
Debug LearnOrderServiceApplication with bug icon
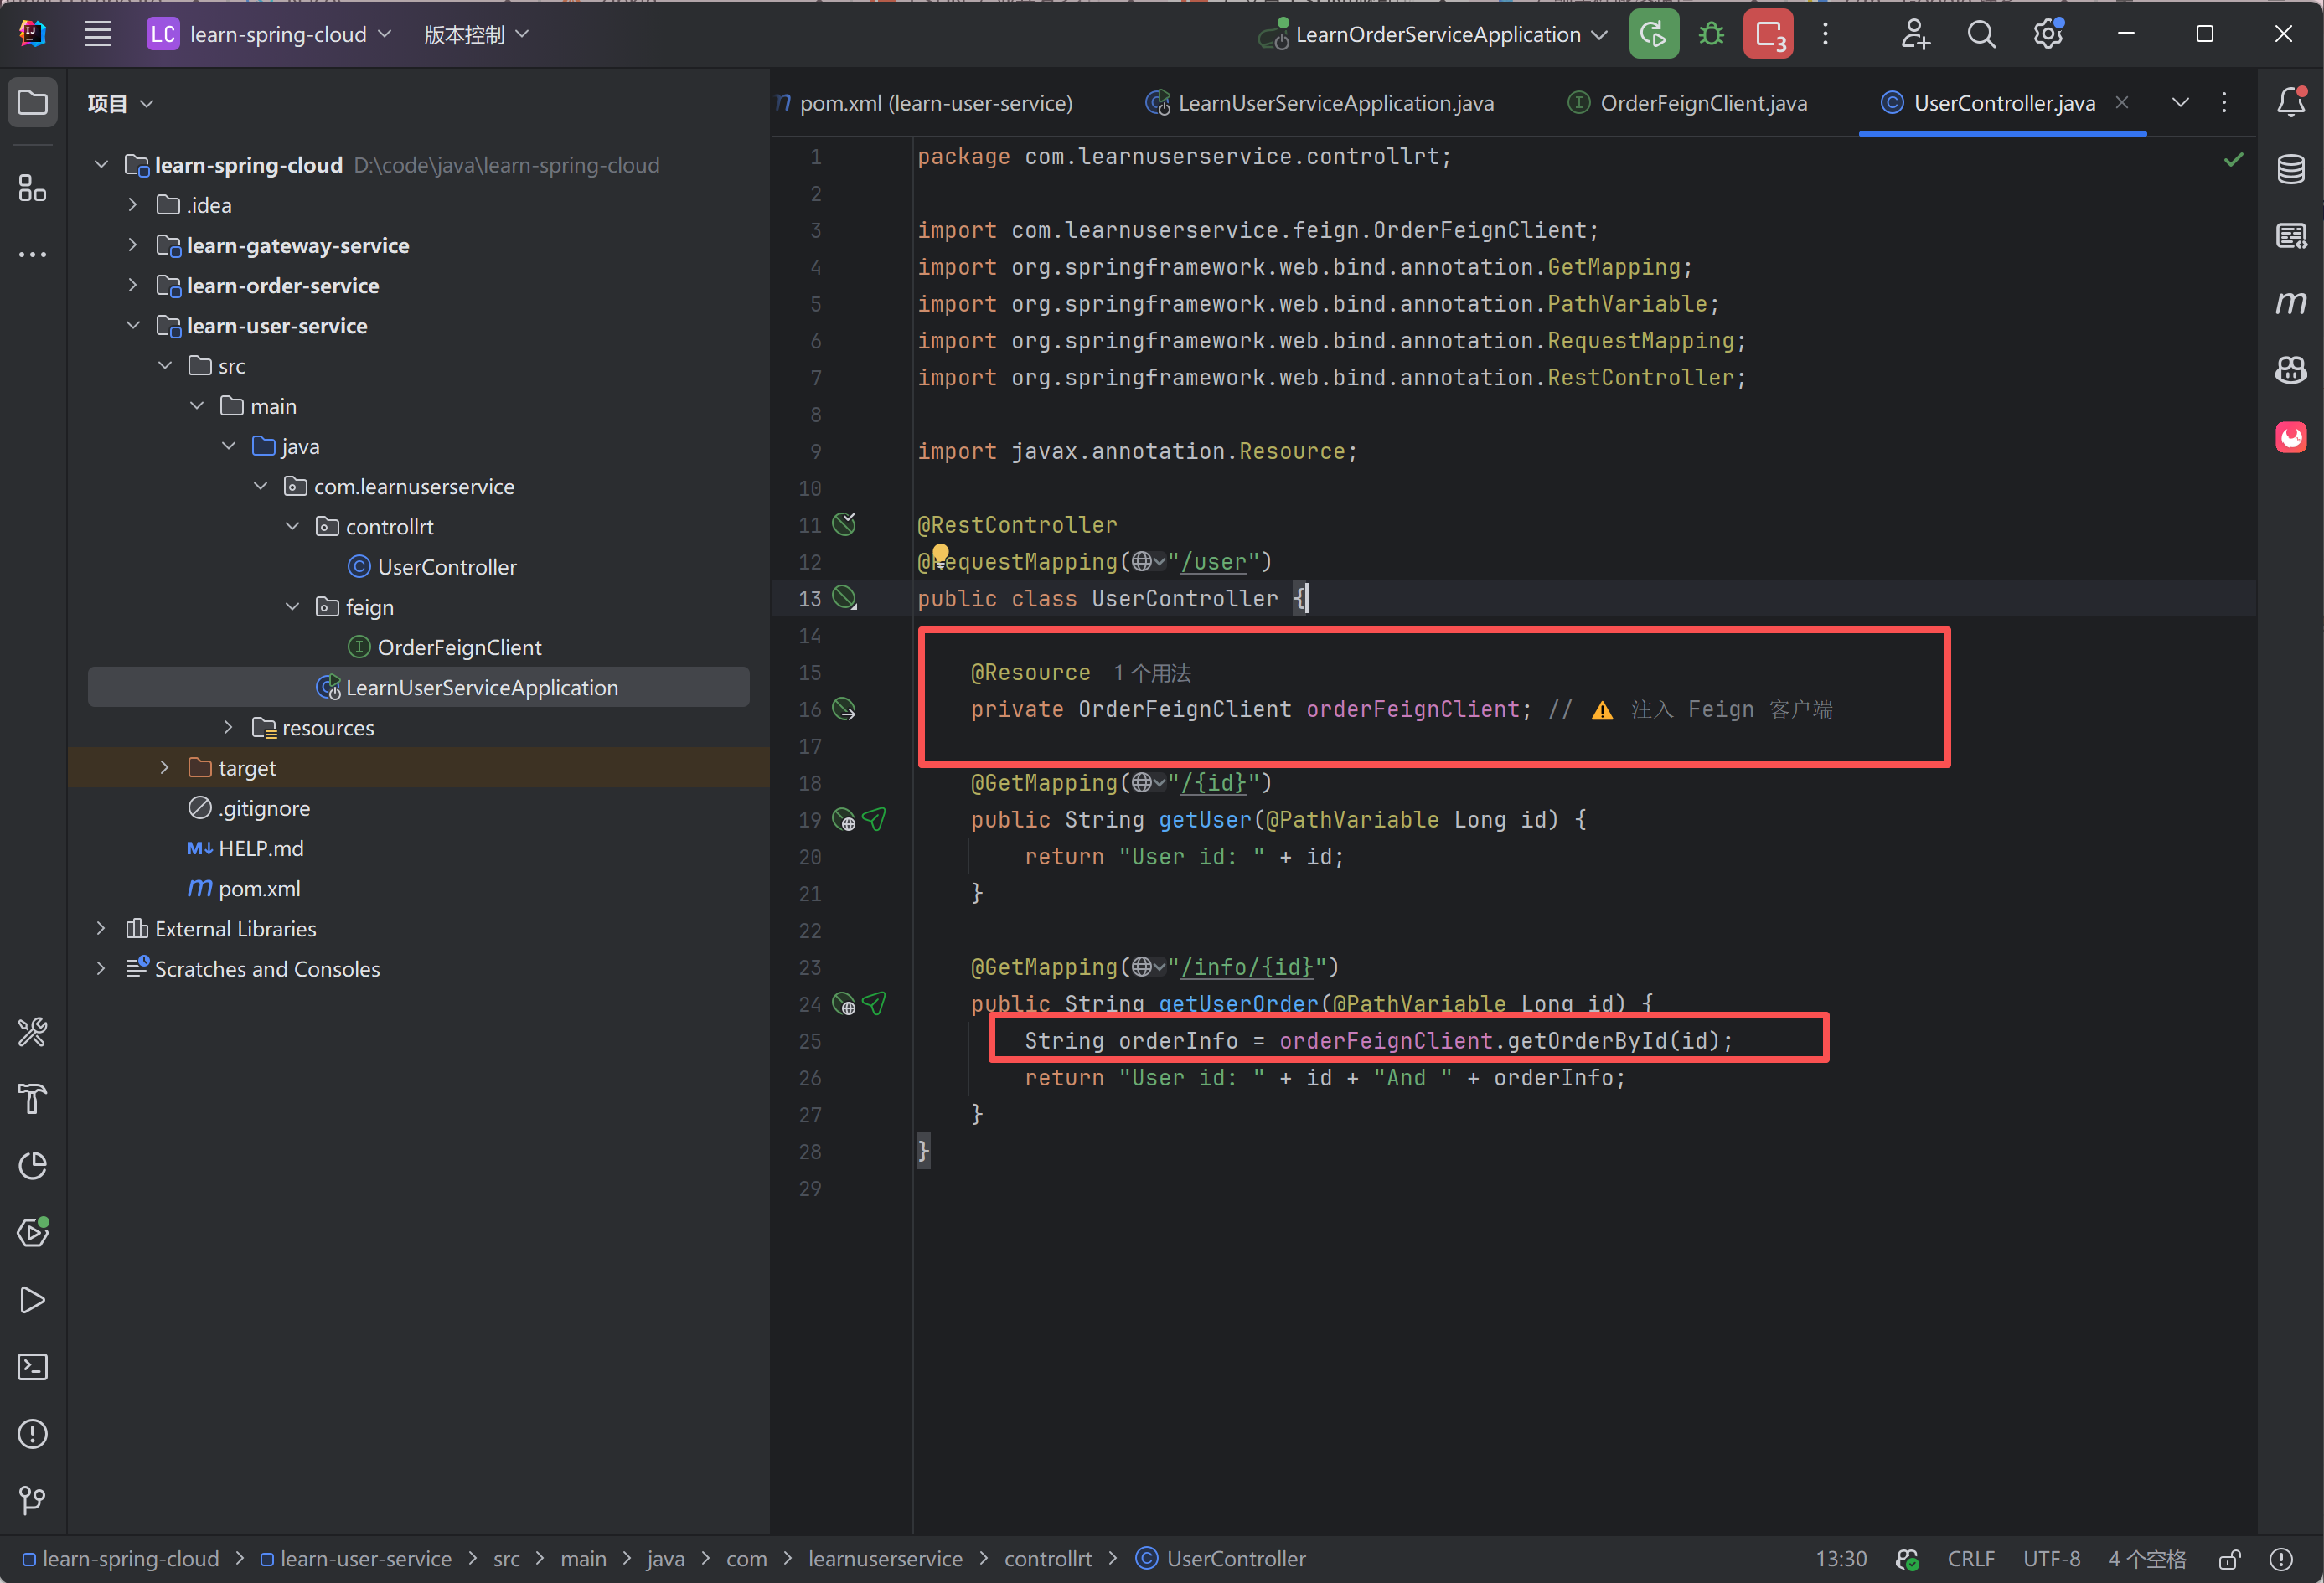click(1711, 34)
